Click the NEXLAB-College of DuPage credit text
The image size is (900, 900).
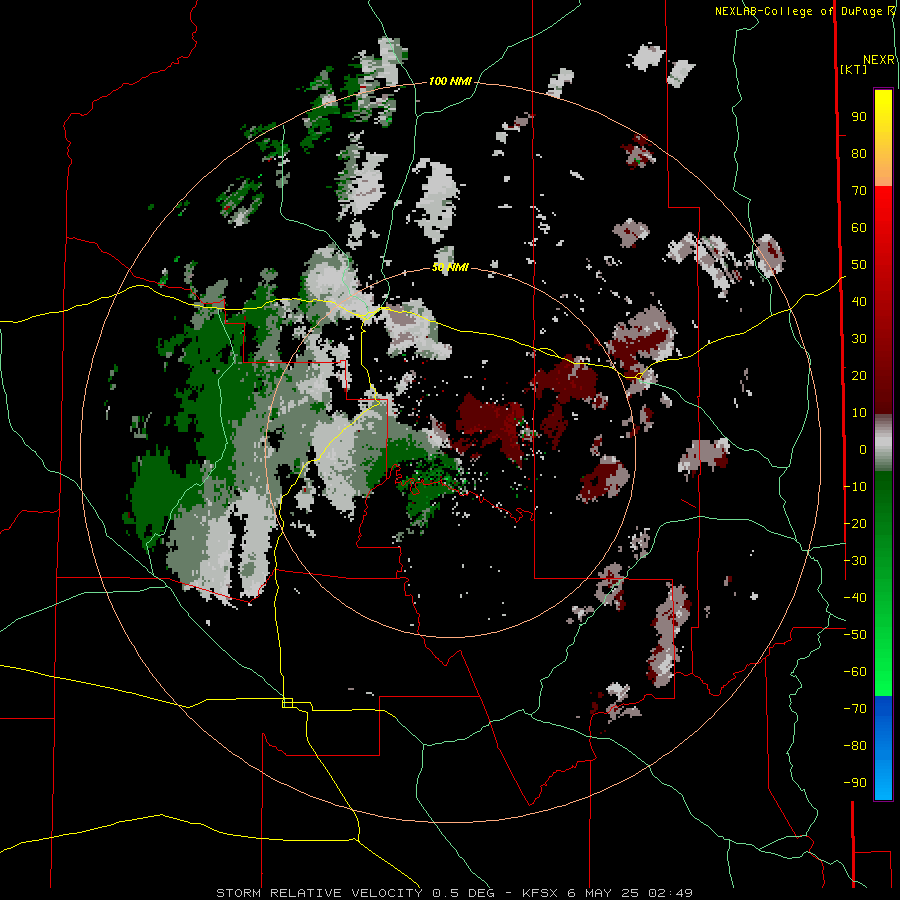[800, 11]
